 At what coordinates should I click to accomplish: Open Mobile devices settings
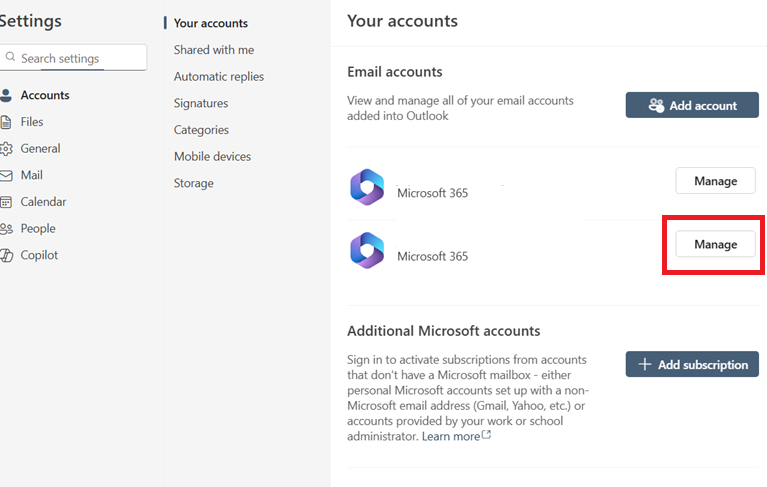click(x=212, y=156)
